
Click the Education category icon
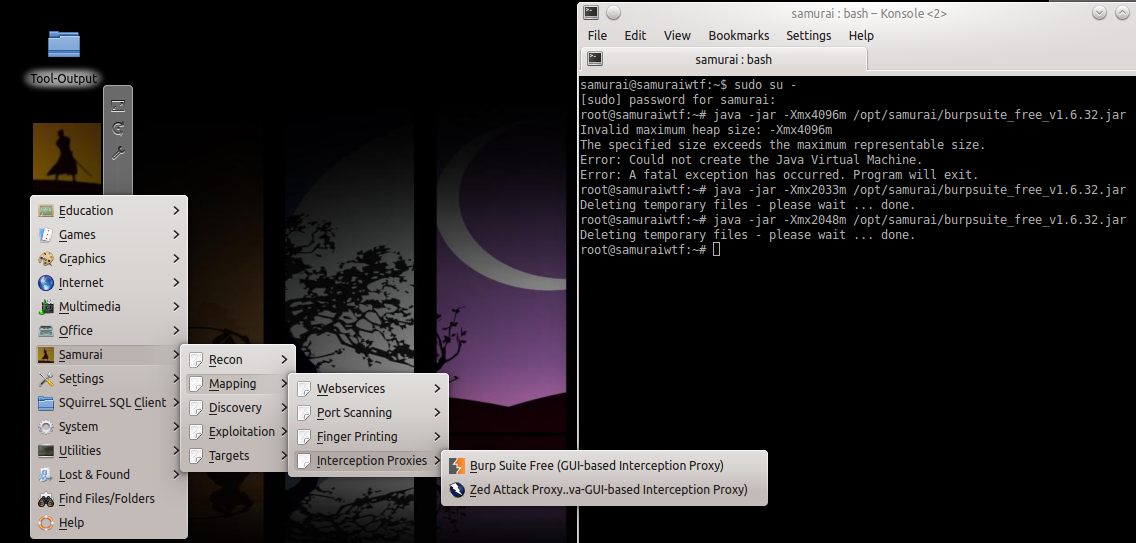point(46,211)
